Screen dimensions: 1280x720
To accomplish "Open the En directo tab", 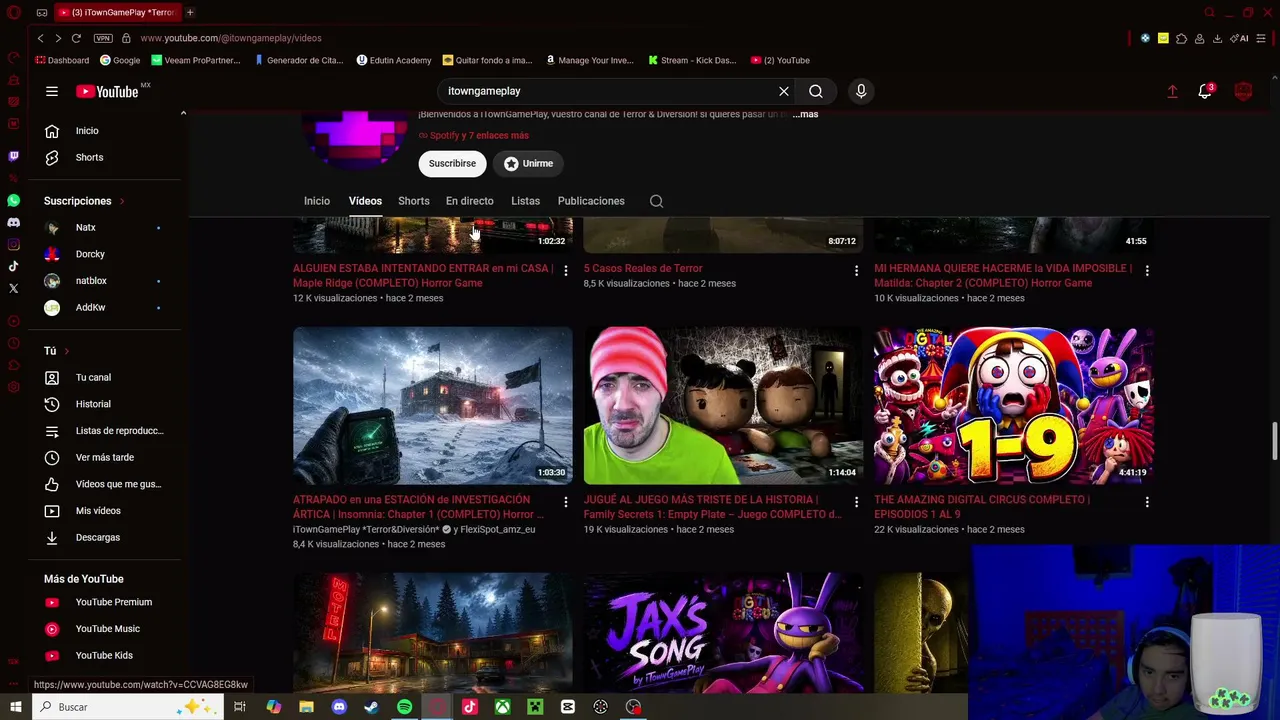I will click(x=470, y=201).
